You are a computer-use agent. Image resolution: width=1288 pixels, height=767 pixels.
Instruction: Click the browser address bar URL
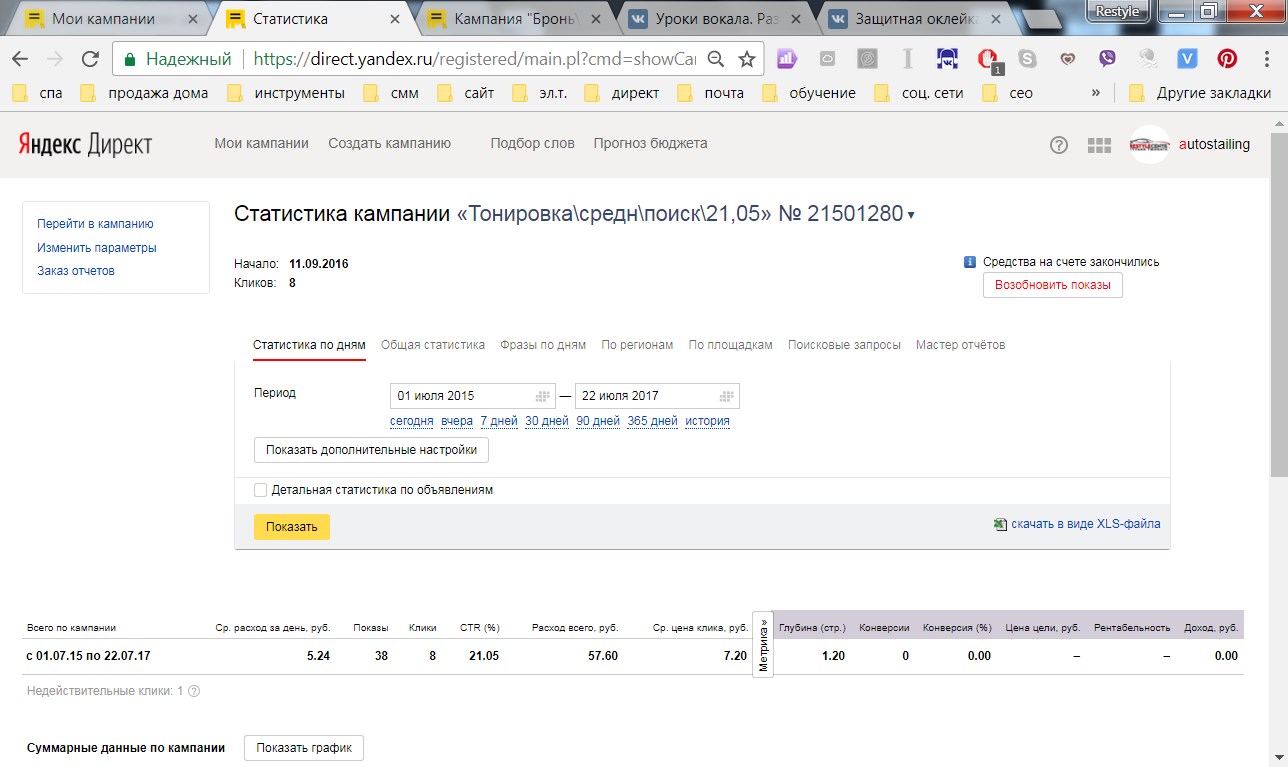coord(474,59)
